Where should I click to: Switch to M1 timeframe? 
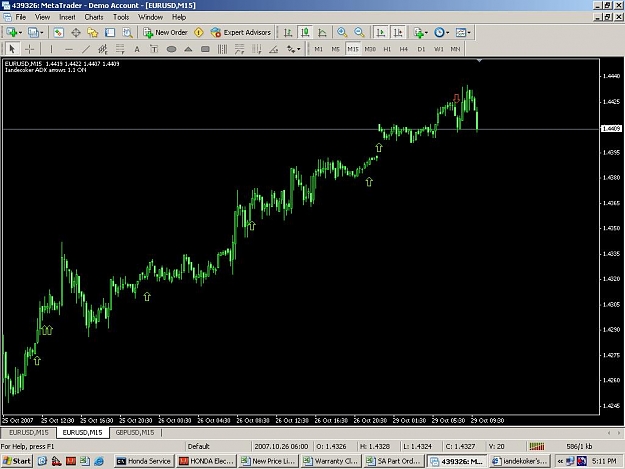point(318,49)
